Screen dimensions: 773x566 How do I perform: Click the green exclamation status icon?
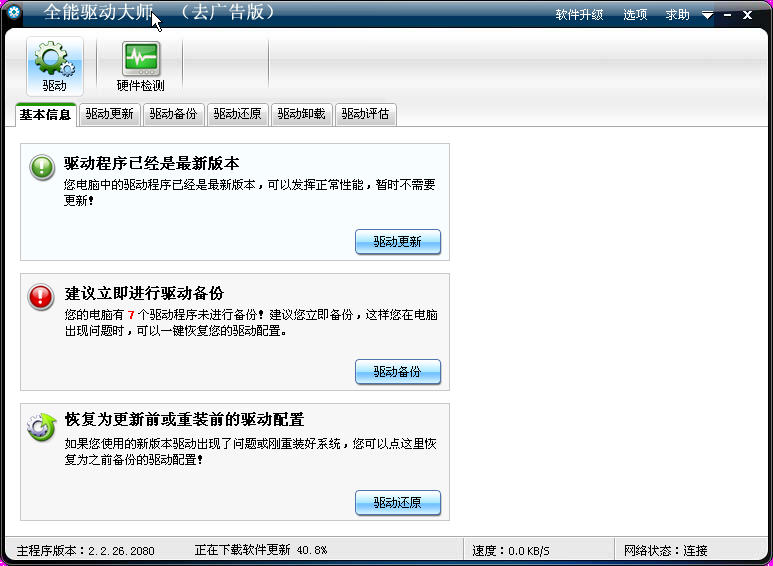[x=42, y=167]
